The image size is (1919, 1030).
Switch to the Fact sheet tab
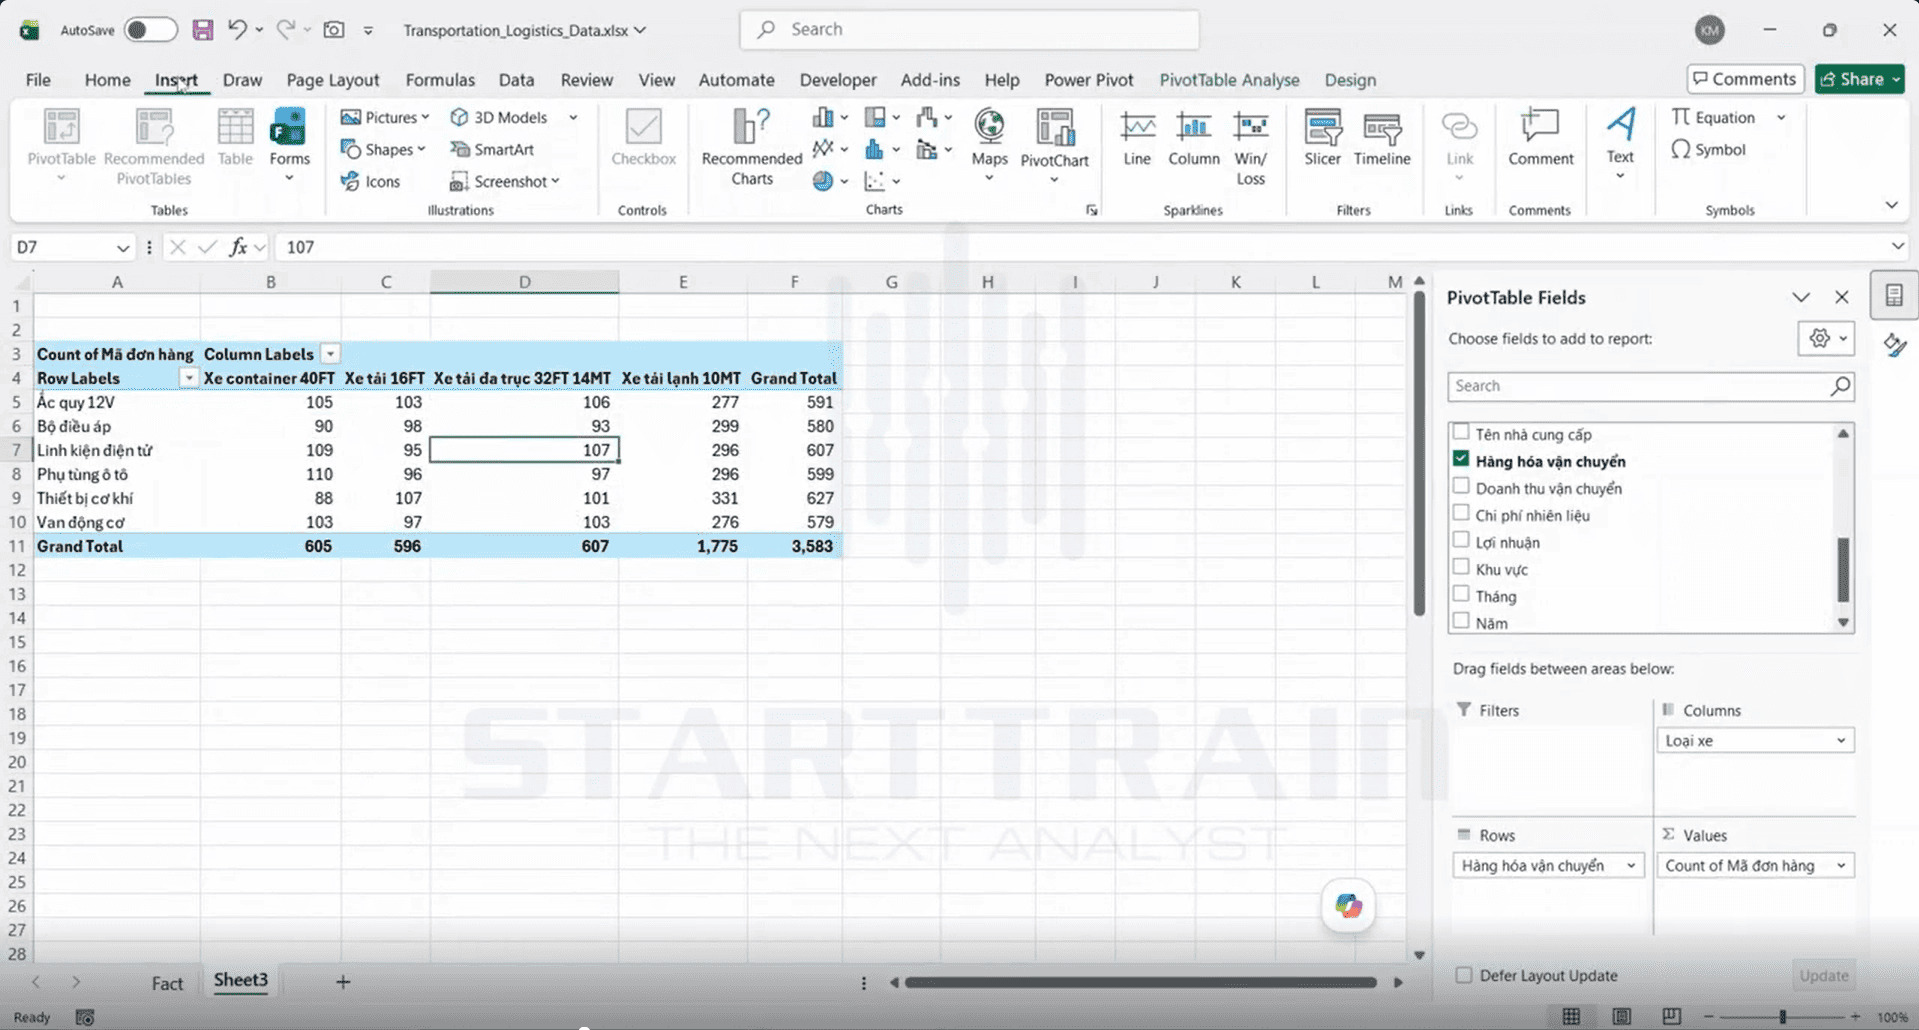point(167,983)
